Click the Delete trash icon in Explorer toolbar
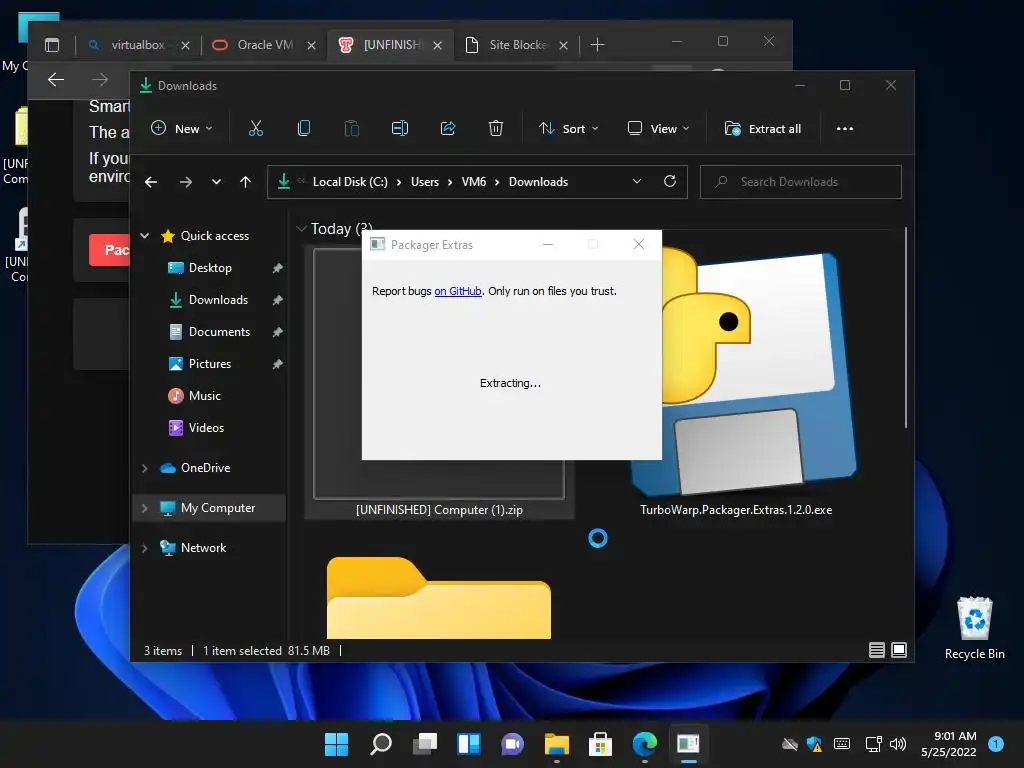The height and width of the screenshot is (768, 1024). pos(496,129)
